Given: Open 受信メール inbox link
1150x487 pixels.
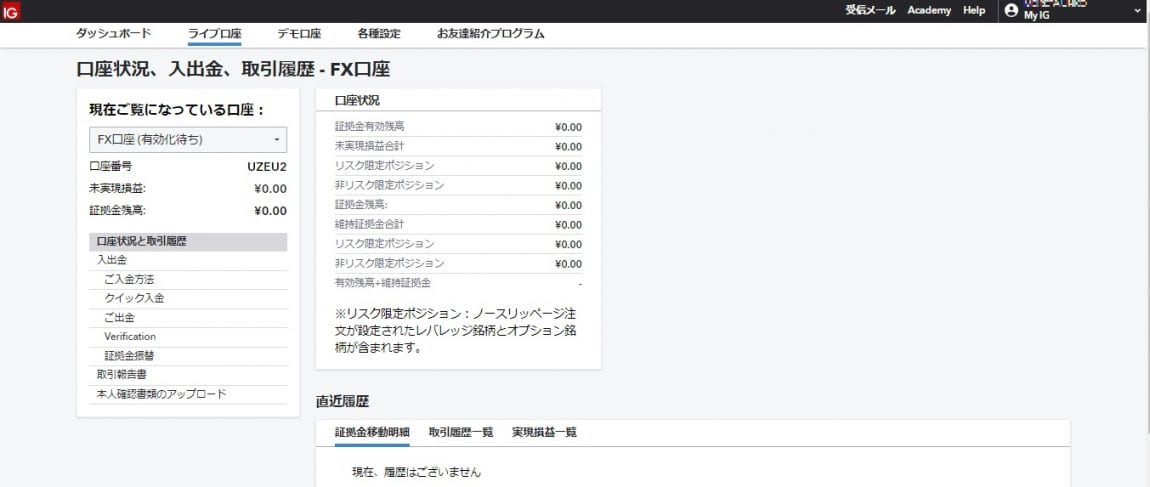Looking at the screenshot, I should (870, 10).
